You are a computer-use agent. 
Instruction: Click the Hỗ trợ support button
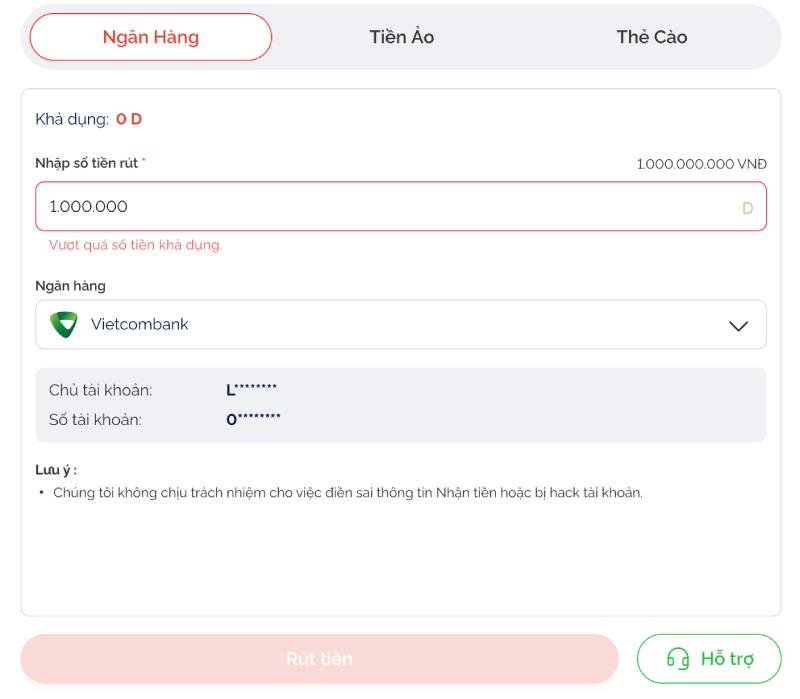coord(709,659)
